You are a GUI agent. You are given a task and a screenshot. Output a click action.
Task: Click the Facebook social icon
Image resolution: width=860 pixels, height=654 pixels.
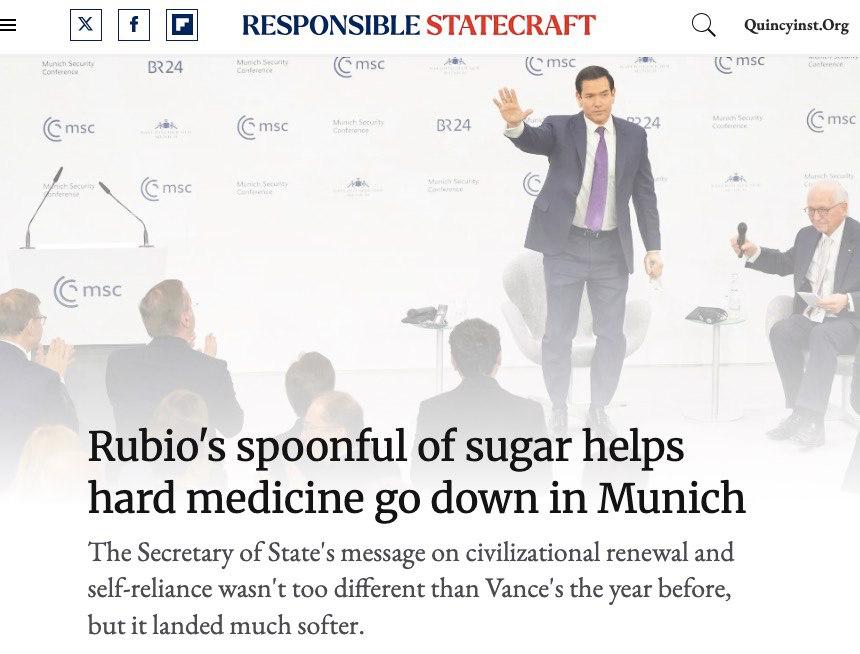click(134, 25)
